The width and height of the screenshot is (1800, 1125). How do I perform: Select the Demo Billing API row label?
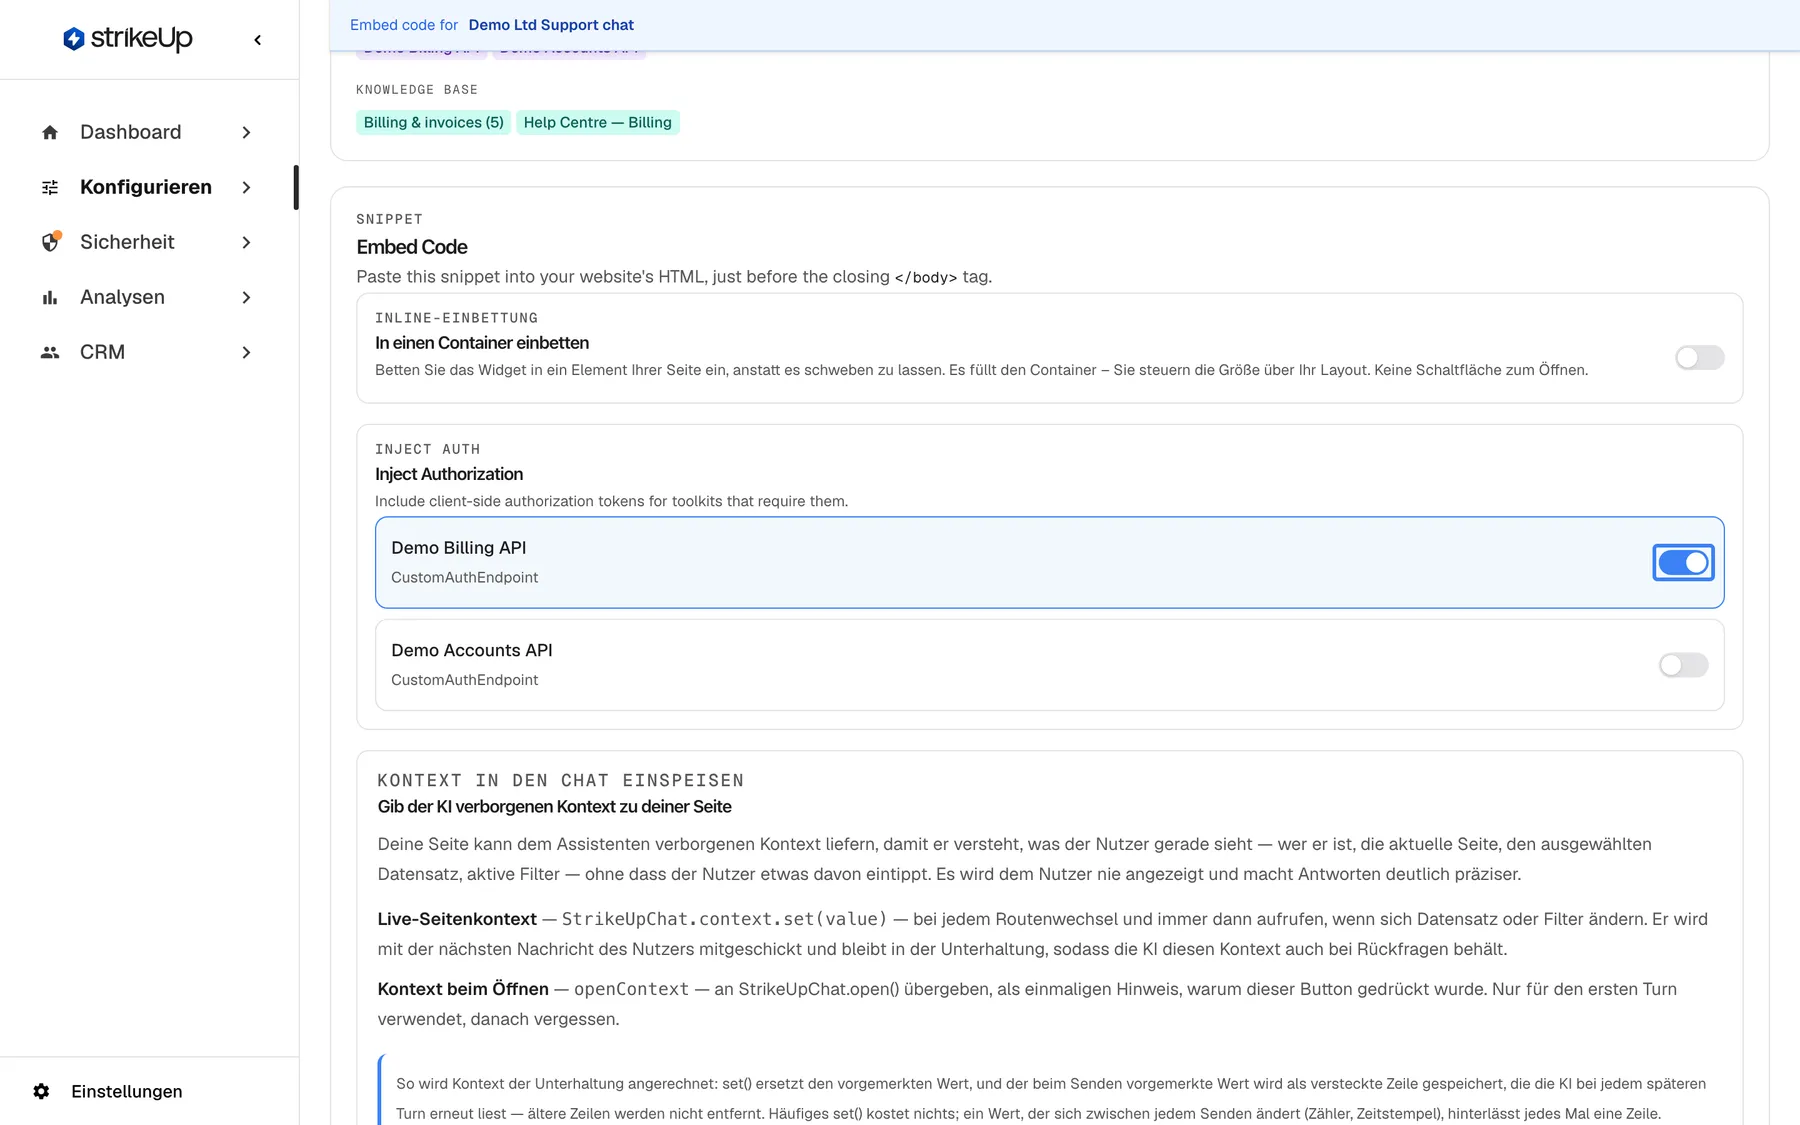click(x=459, y=548)
